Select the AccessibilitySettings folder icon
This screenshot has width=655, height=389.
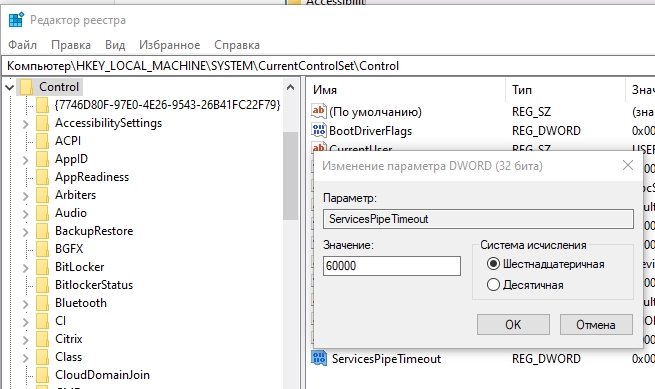[42, 123]
